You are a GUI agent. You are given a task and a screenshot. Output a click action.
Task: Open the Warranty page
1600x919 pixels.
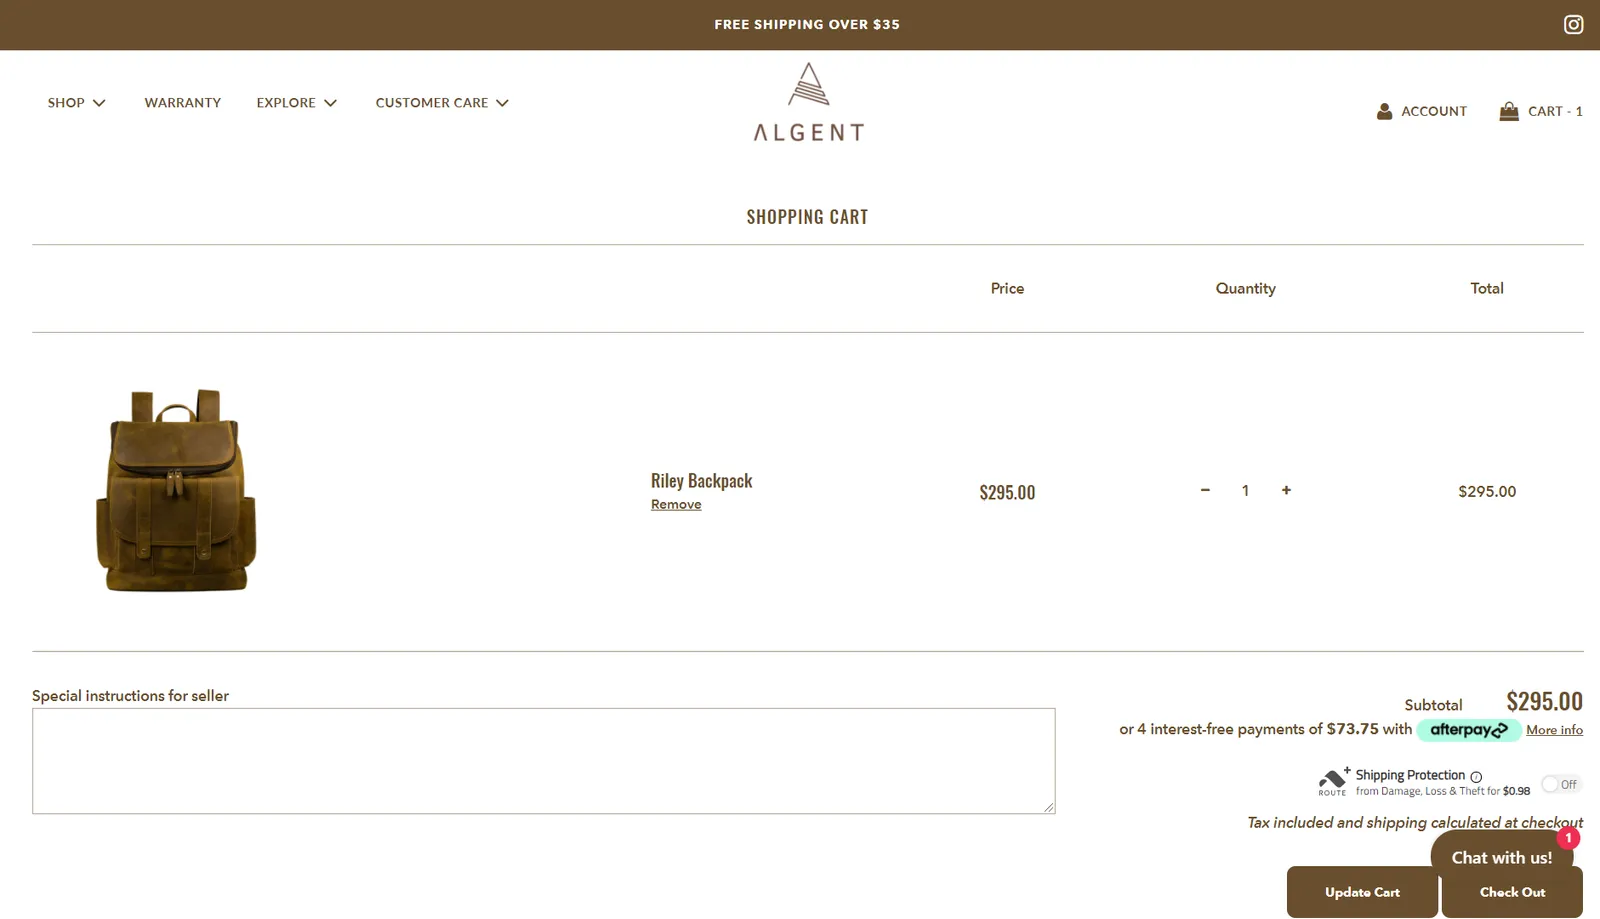click(183, 103)
